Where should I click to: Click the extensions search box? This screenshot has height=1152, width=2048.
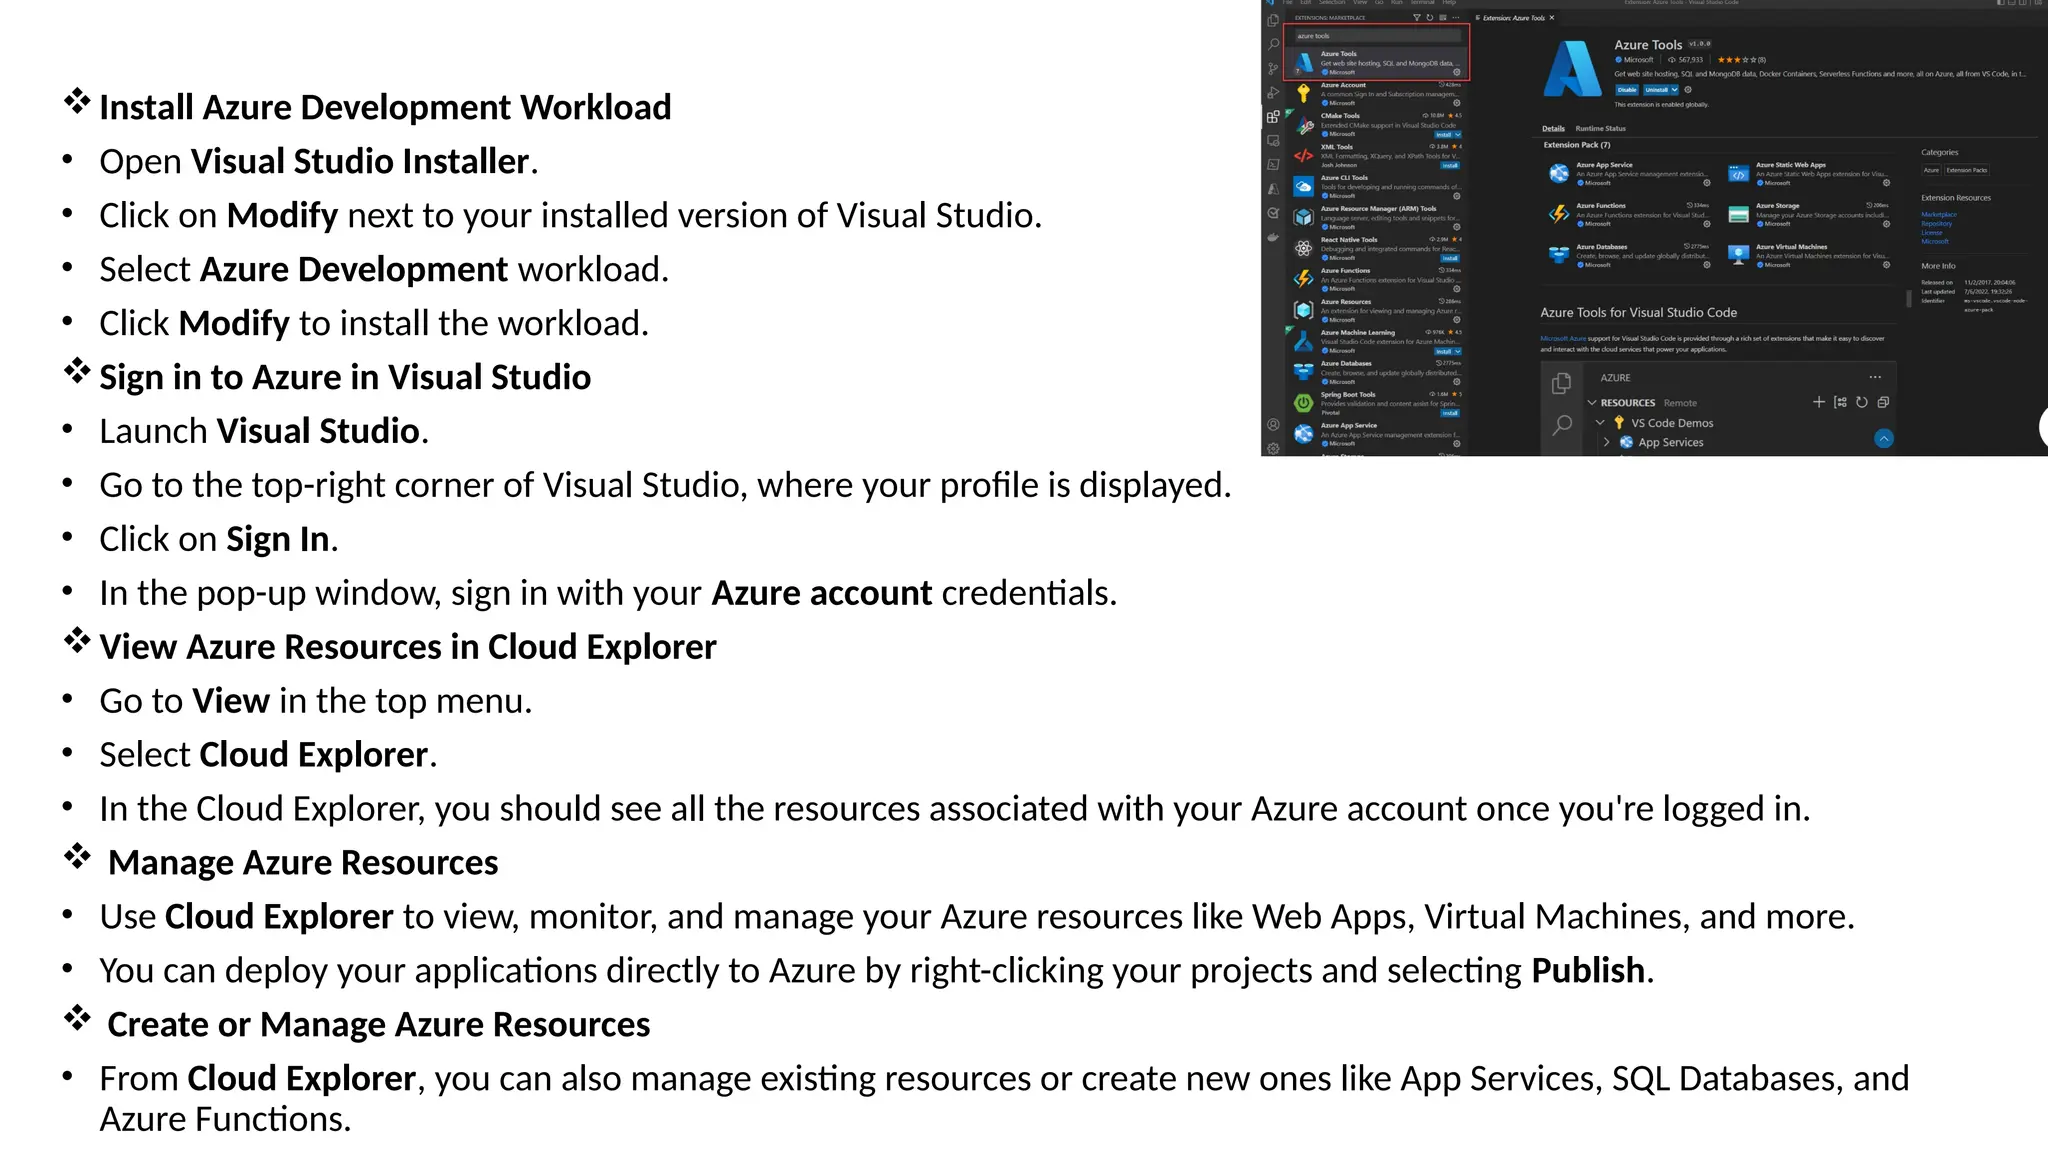click(1377, 36)
